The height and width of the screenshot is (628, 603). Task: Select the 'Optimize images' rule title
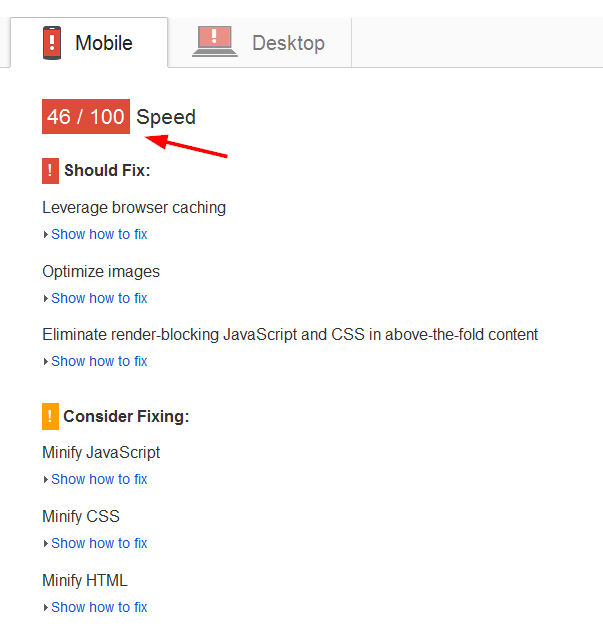click(x=101, y=272)
